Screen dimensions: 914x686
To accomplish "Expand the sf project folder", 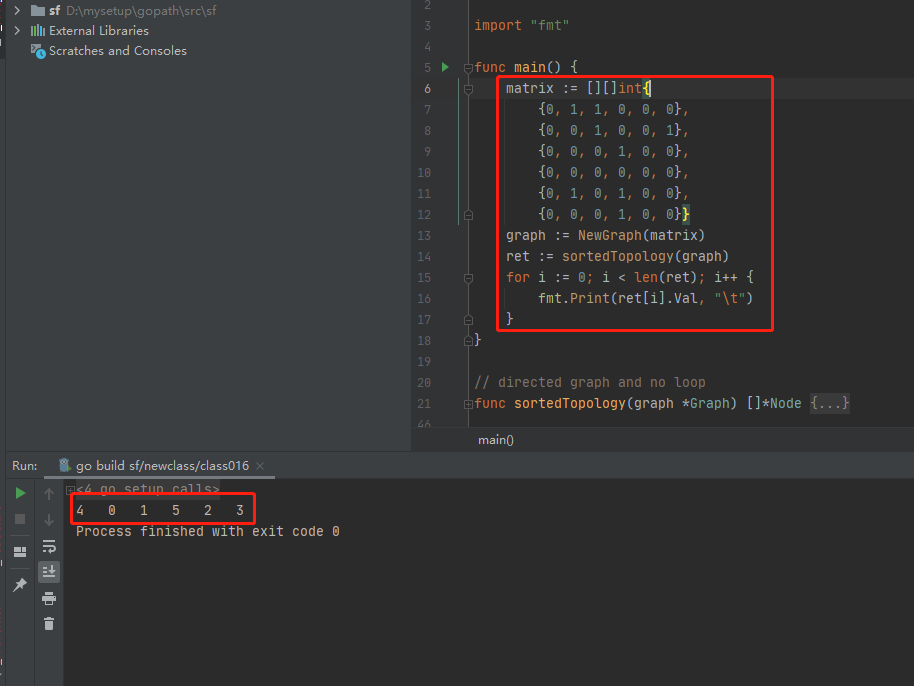I will [x=17, y=10].
